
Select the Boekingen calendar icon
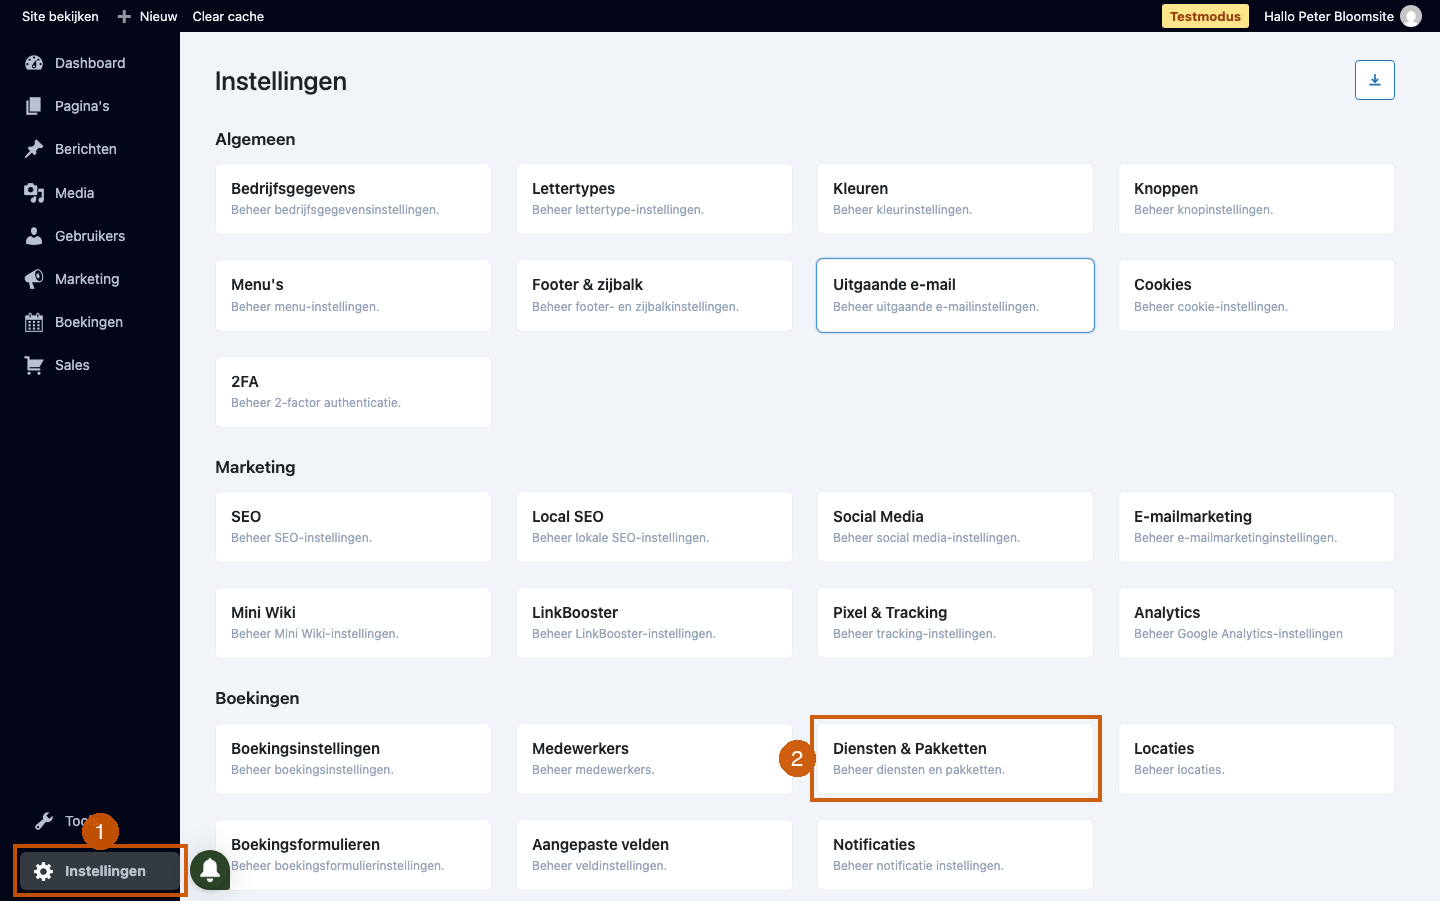tap(34, 322)
